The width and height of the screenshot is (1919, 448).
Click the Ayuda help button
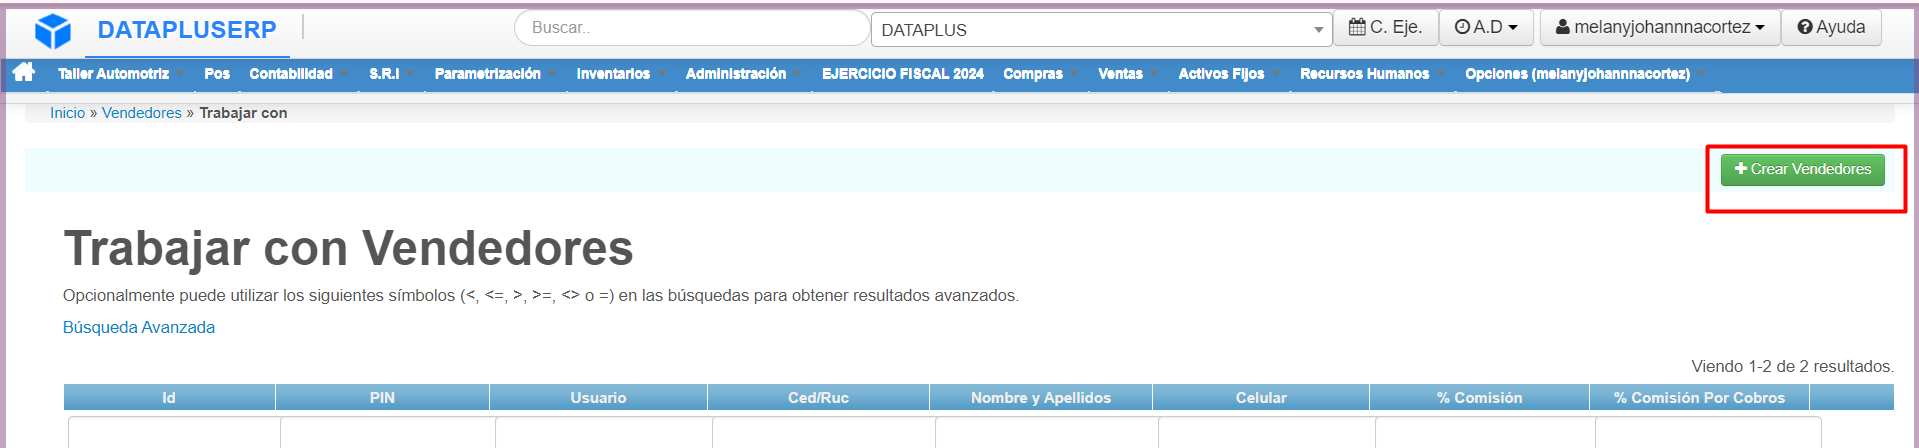[1831, 27]
